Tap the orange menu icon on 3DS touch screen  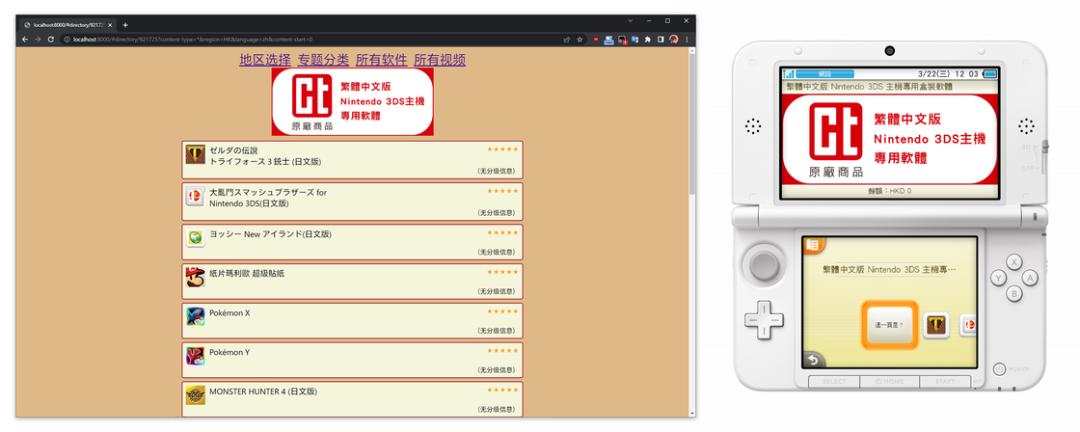pyautogui.click(x=813, y=246)
